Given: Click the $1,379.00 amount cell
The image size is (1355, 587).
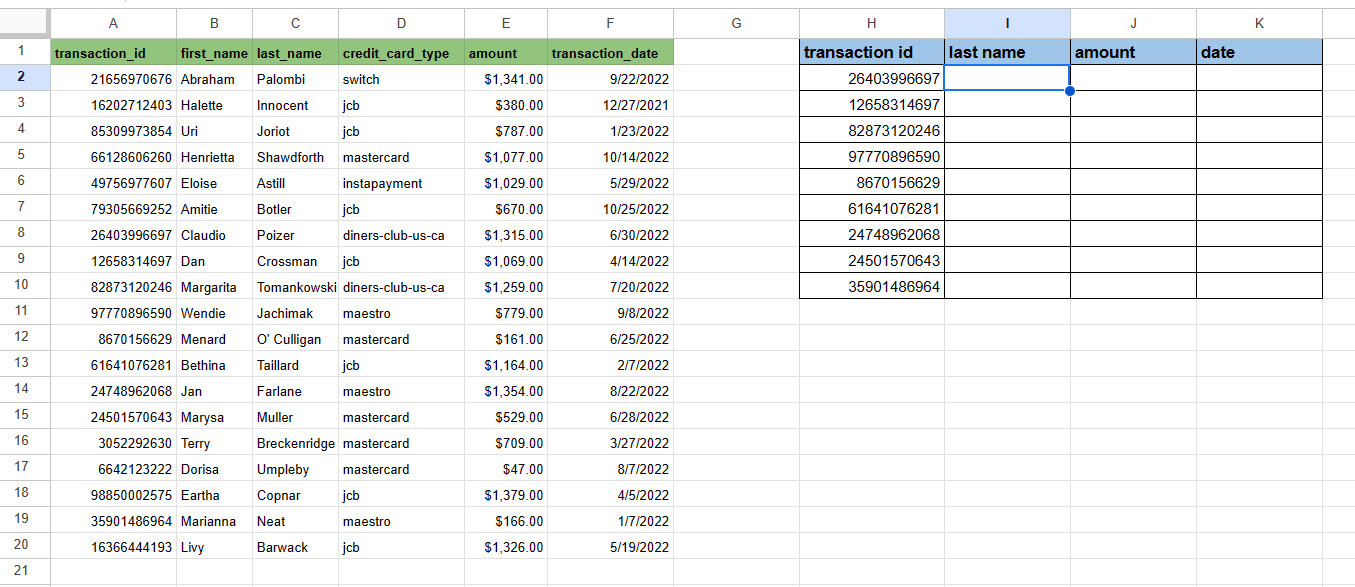Looking at the screenshot, I should pyautogui.click(x=506, y=495).
